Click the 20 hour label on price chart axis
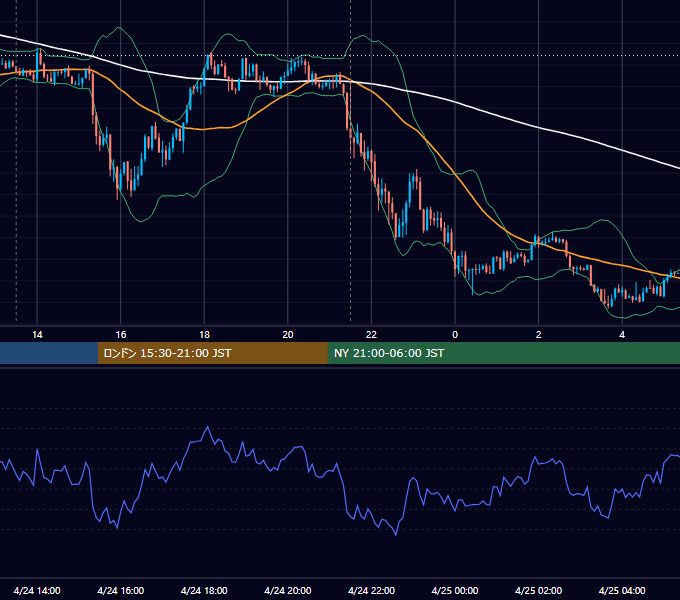 click(x=288, y=335)
